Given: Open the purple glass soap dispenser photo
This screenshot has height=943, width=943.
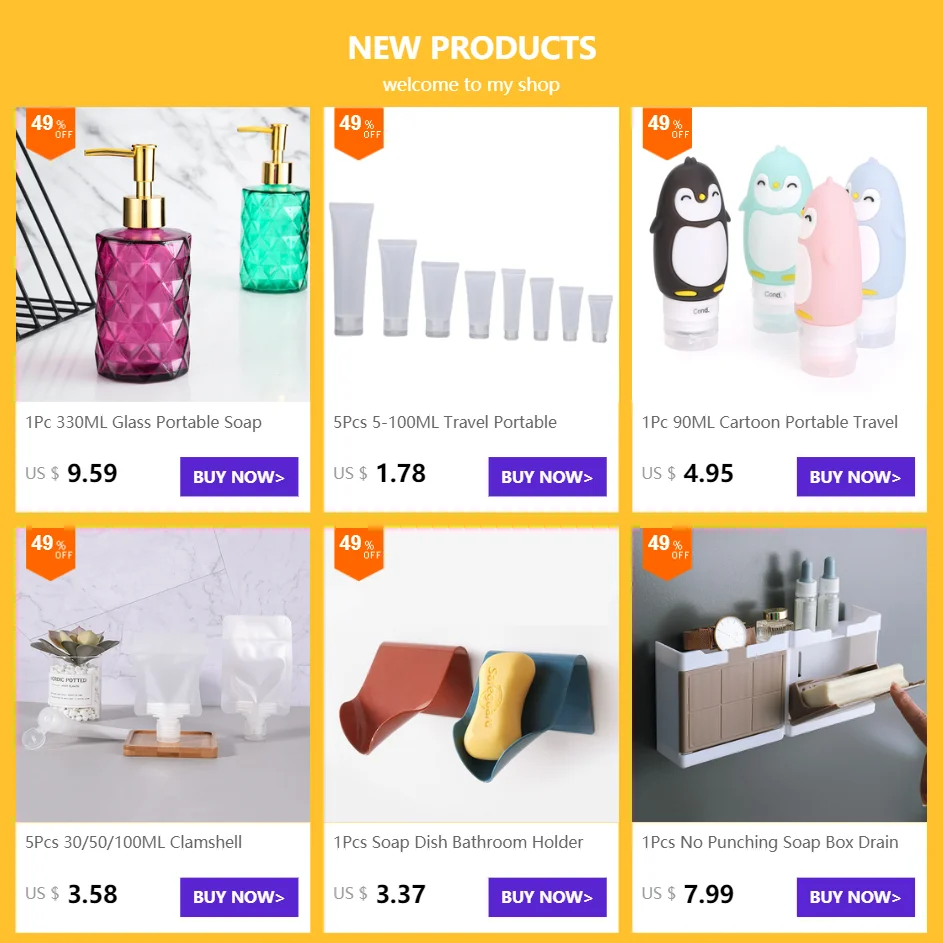Looking at the screenshot, I should click(x=163, y=254).
